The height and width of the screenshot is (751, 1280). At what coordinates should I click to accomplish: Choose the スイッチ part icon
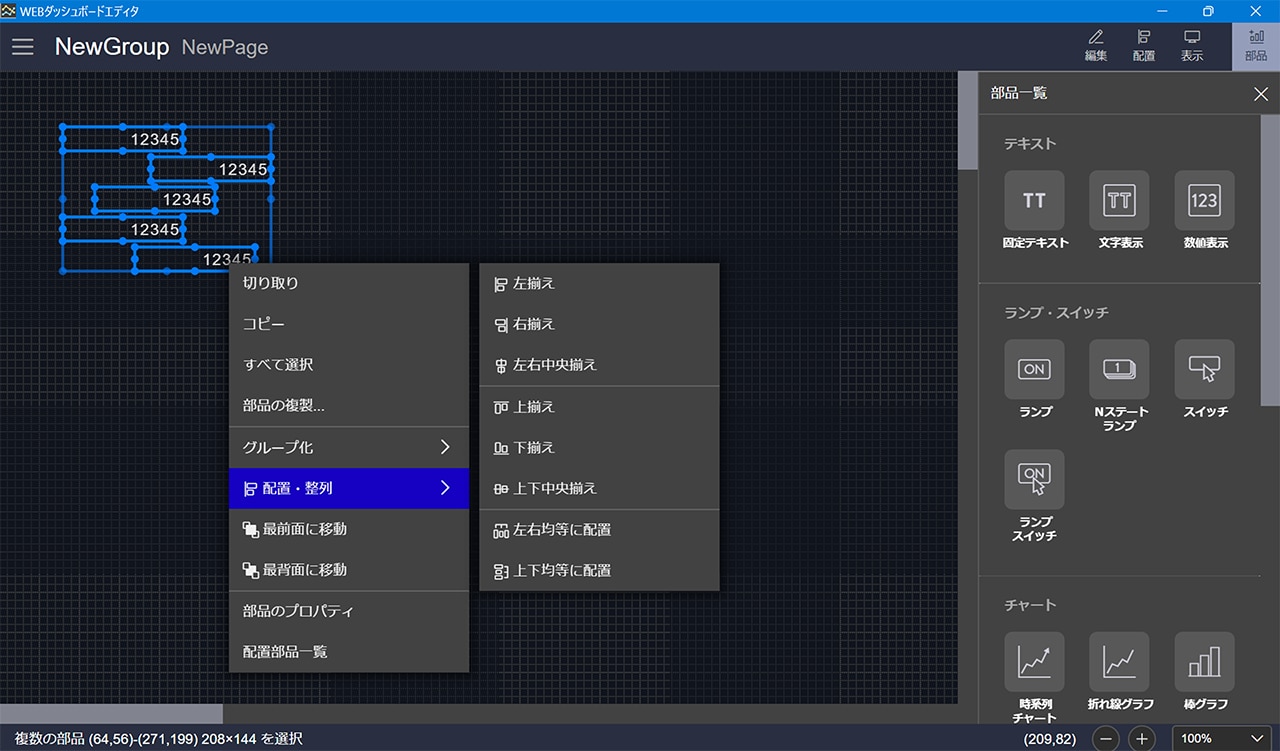coord(1204,370)
